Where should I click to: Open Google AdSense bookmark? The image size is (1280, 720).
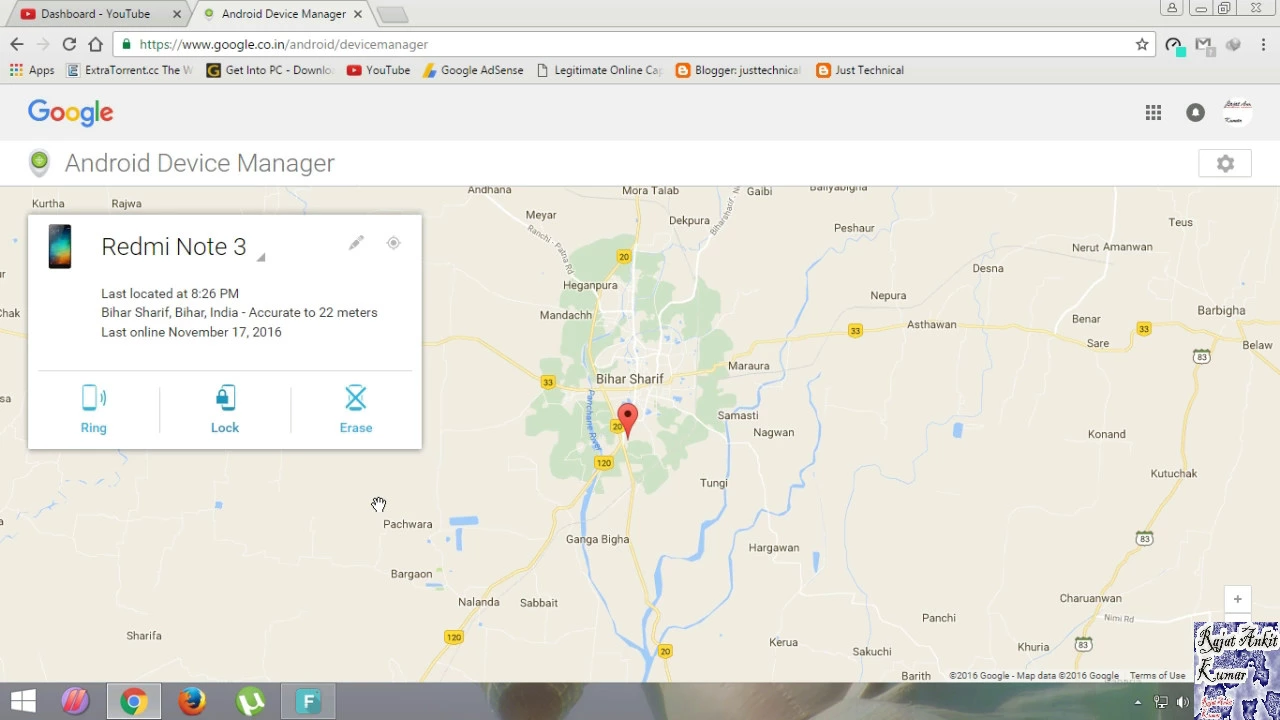(473, 70)
